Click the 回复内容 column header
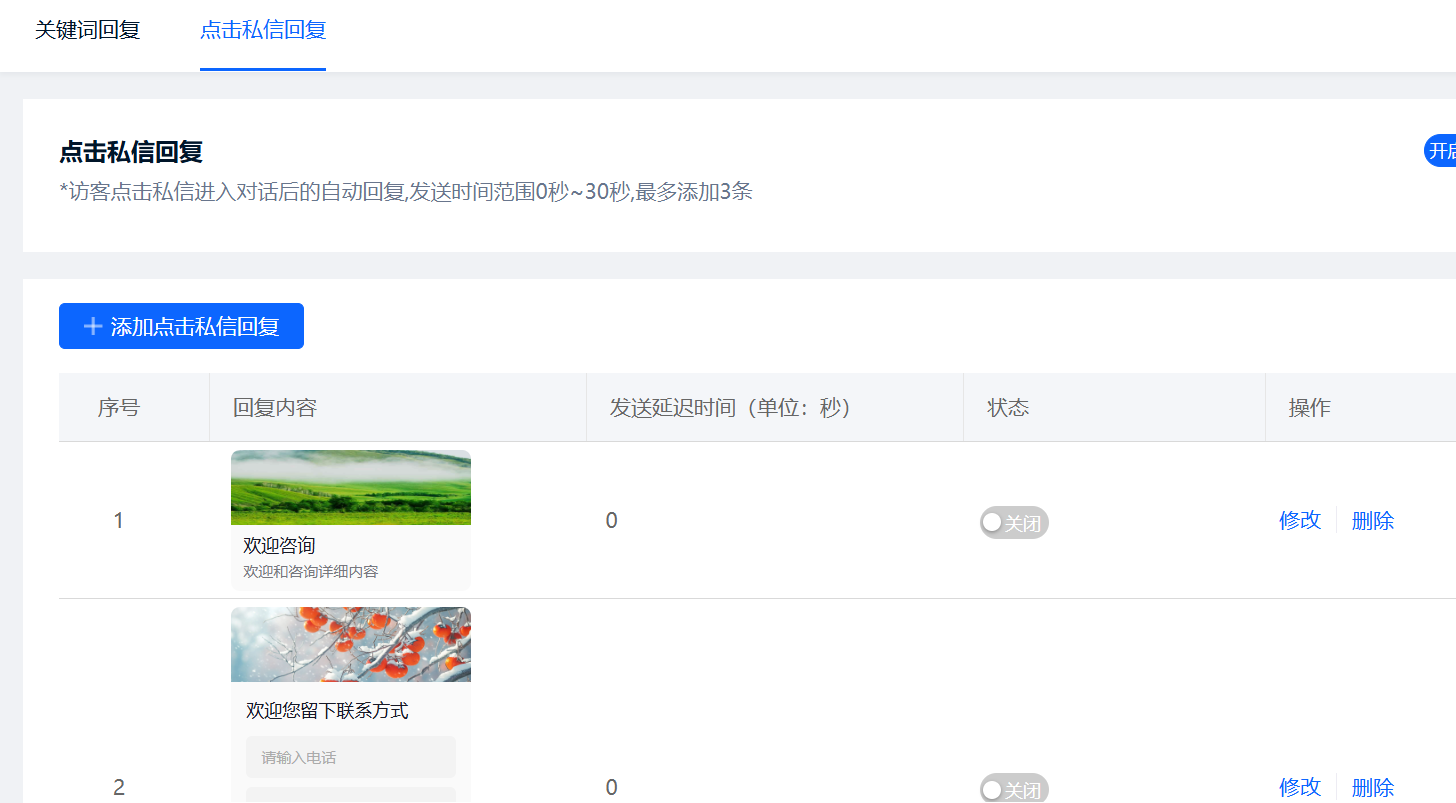The width and height of the screenshot is (1456, 803). point(275,408)
